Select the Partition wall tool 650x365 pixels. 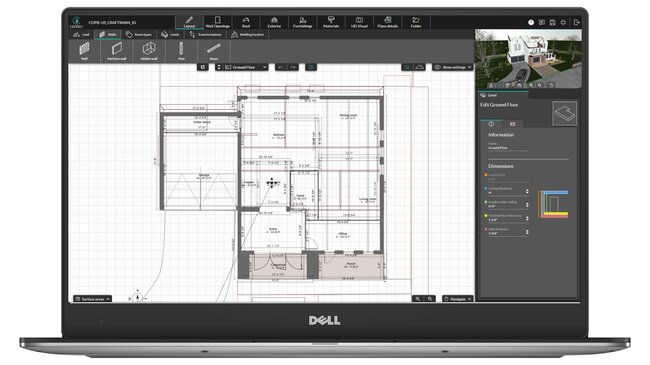point(116,51)
